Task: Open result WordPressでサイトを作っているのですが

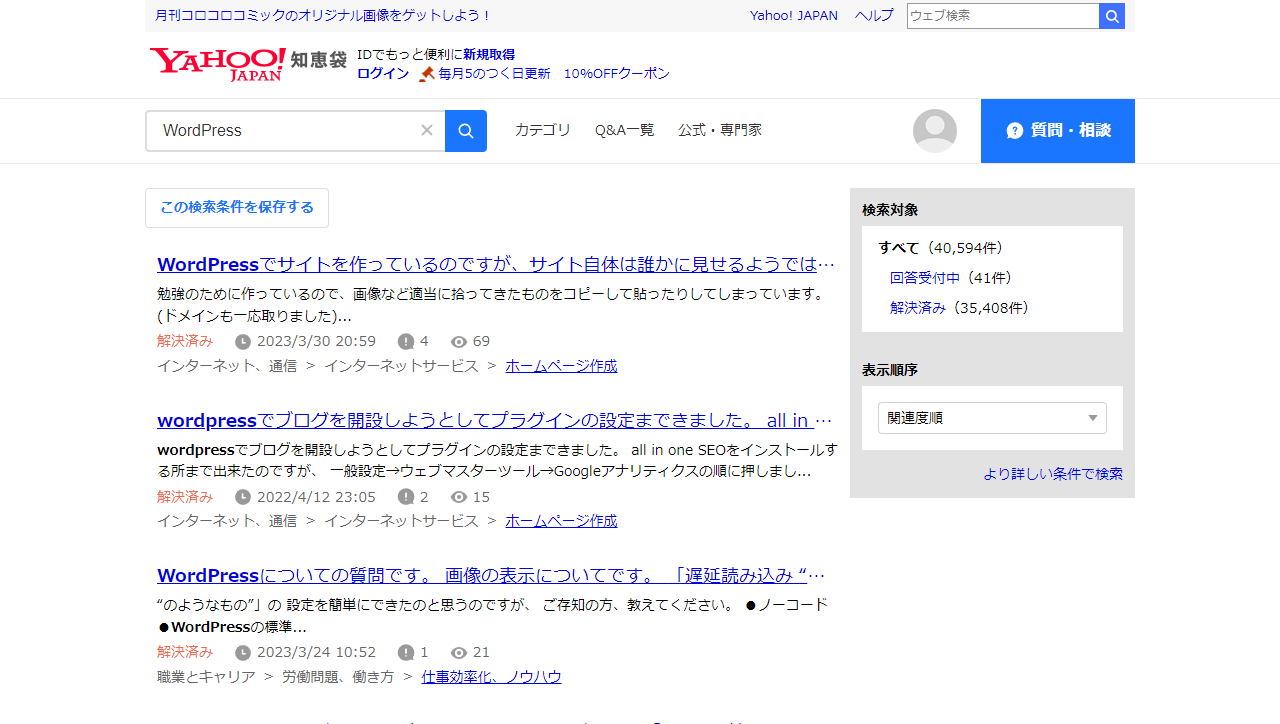Action: click(496, 265)
